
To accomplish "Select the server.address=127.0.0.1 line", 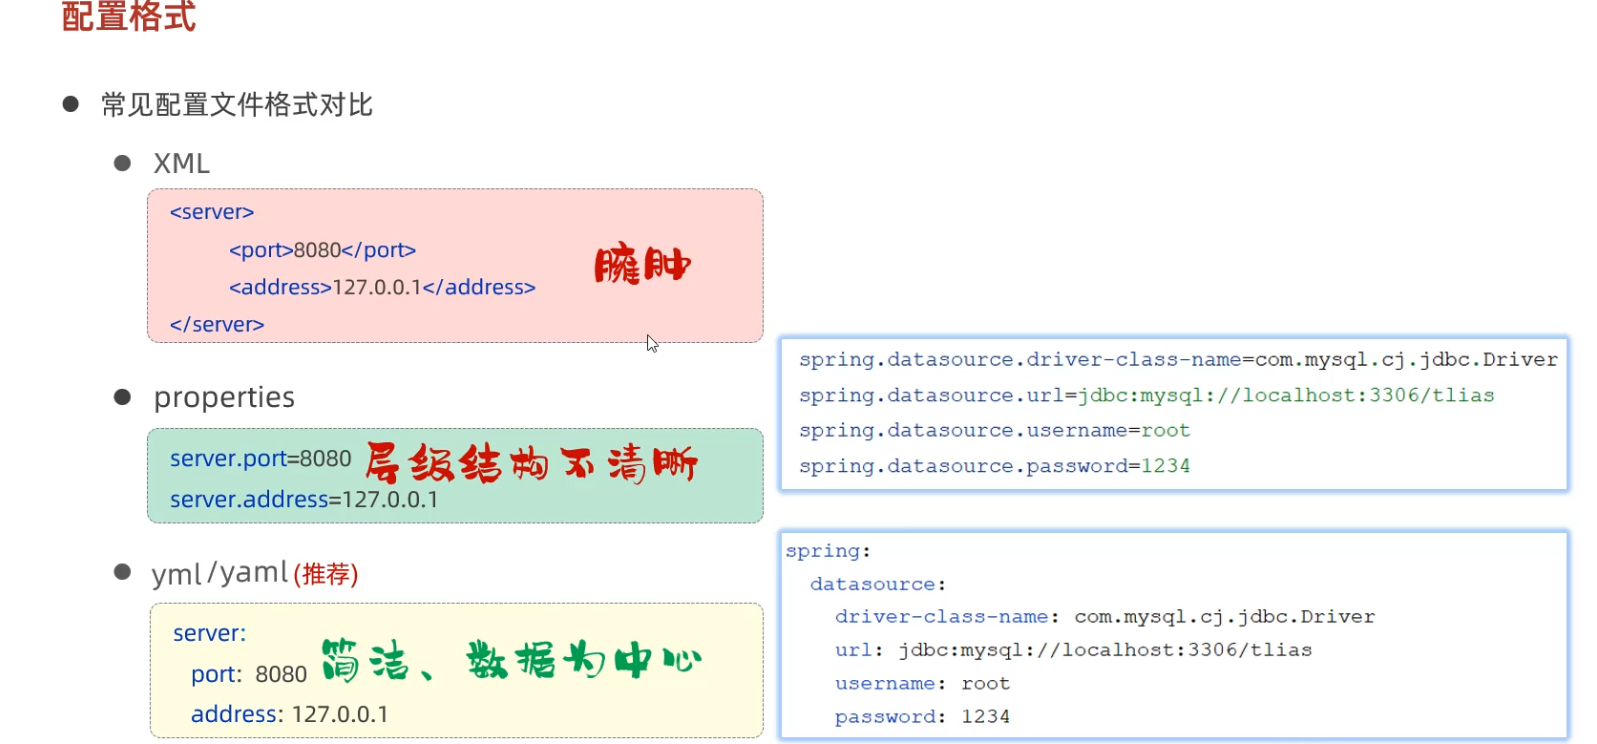I will point(304,499).
